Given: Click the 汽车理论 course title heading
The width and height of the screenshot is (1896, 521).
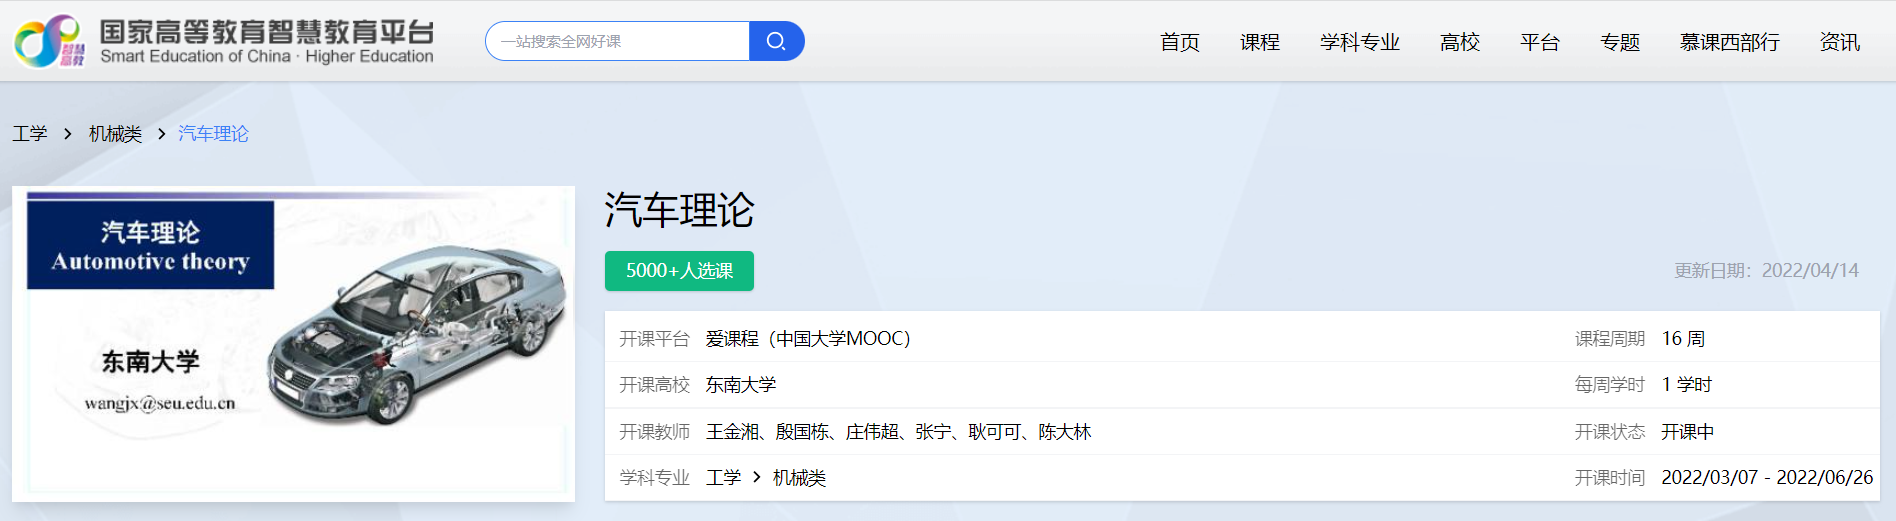Looking at the screenshot, I should pos(679,210).
